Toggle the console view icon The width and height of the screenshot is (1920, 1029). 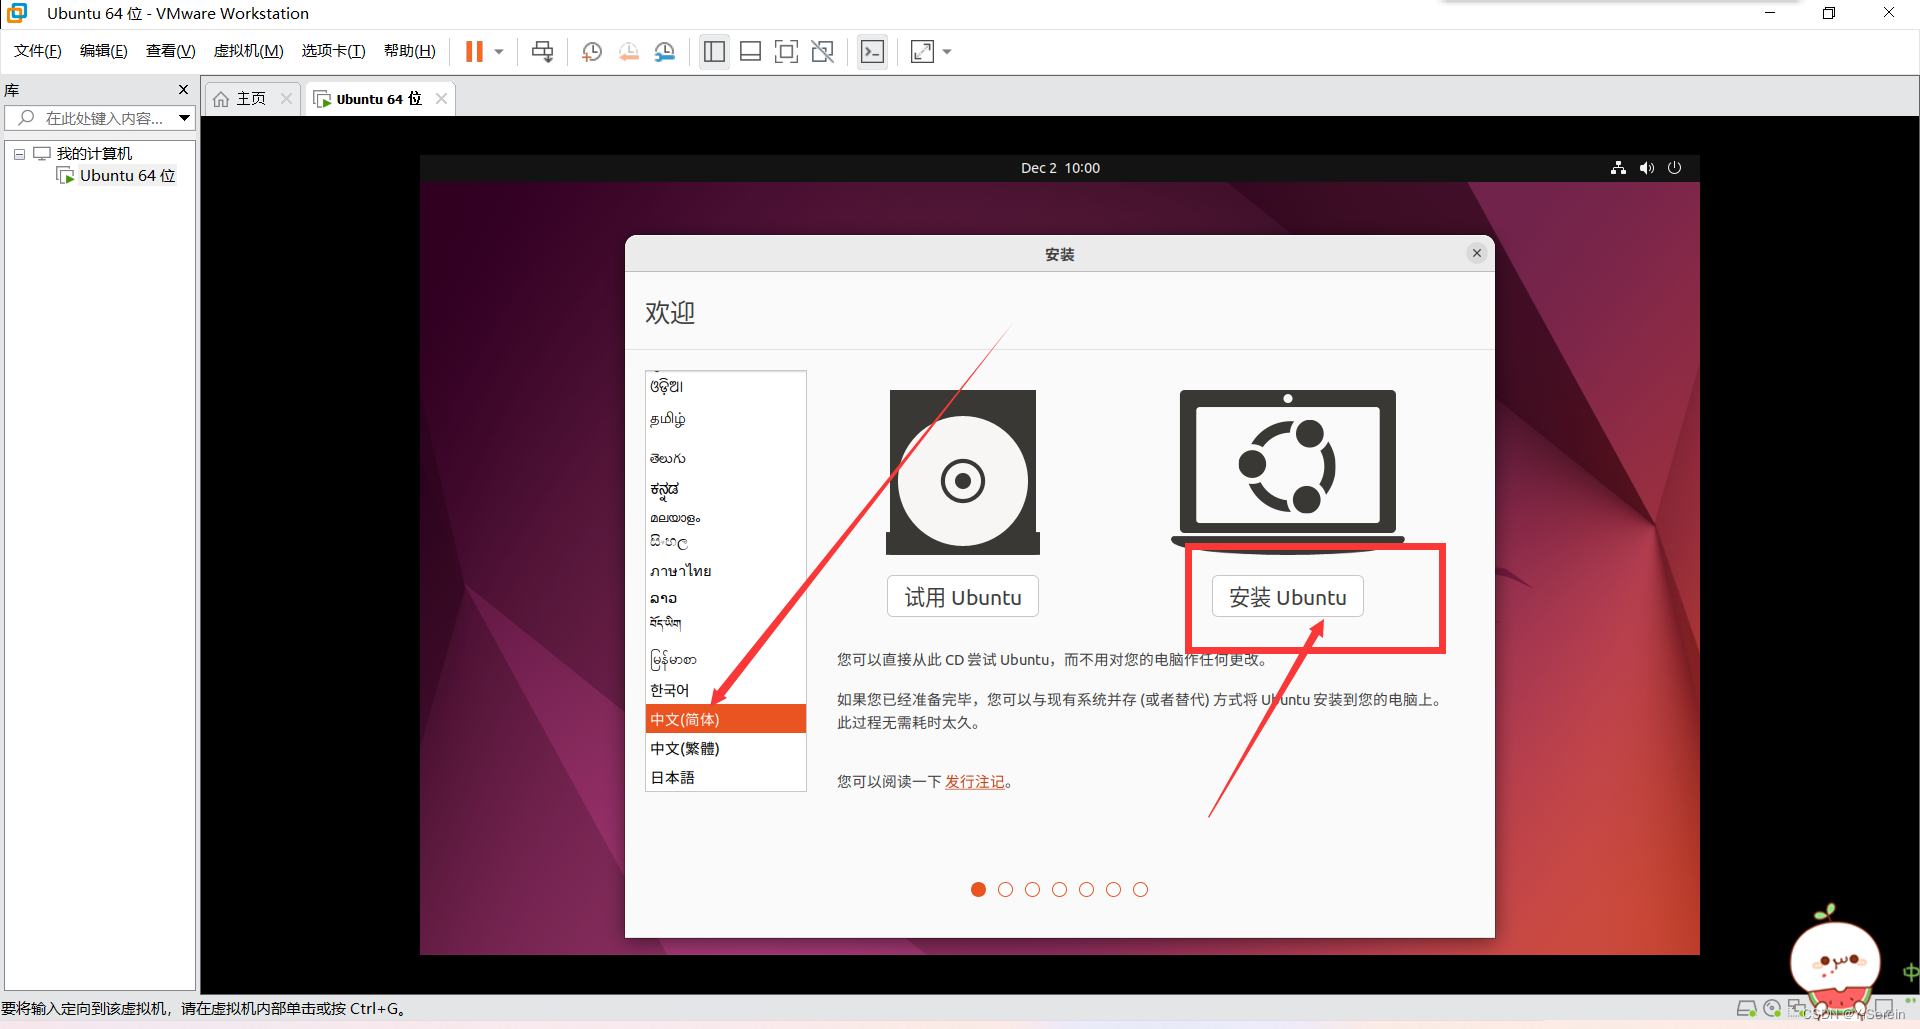click(x=873, y=52)
